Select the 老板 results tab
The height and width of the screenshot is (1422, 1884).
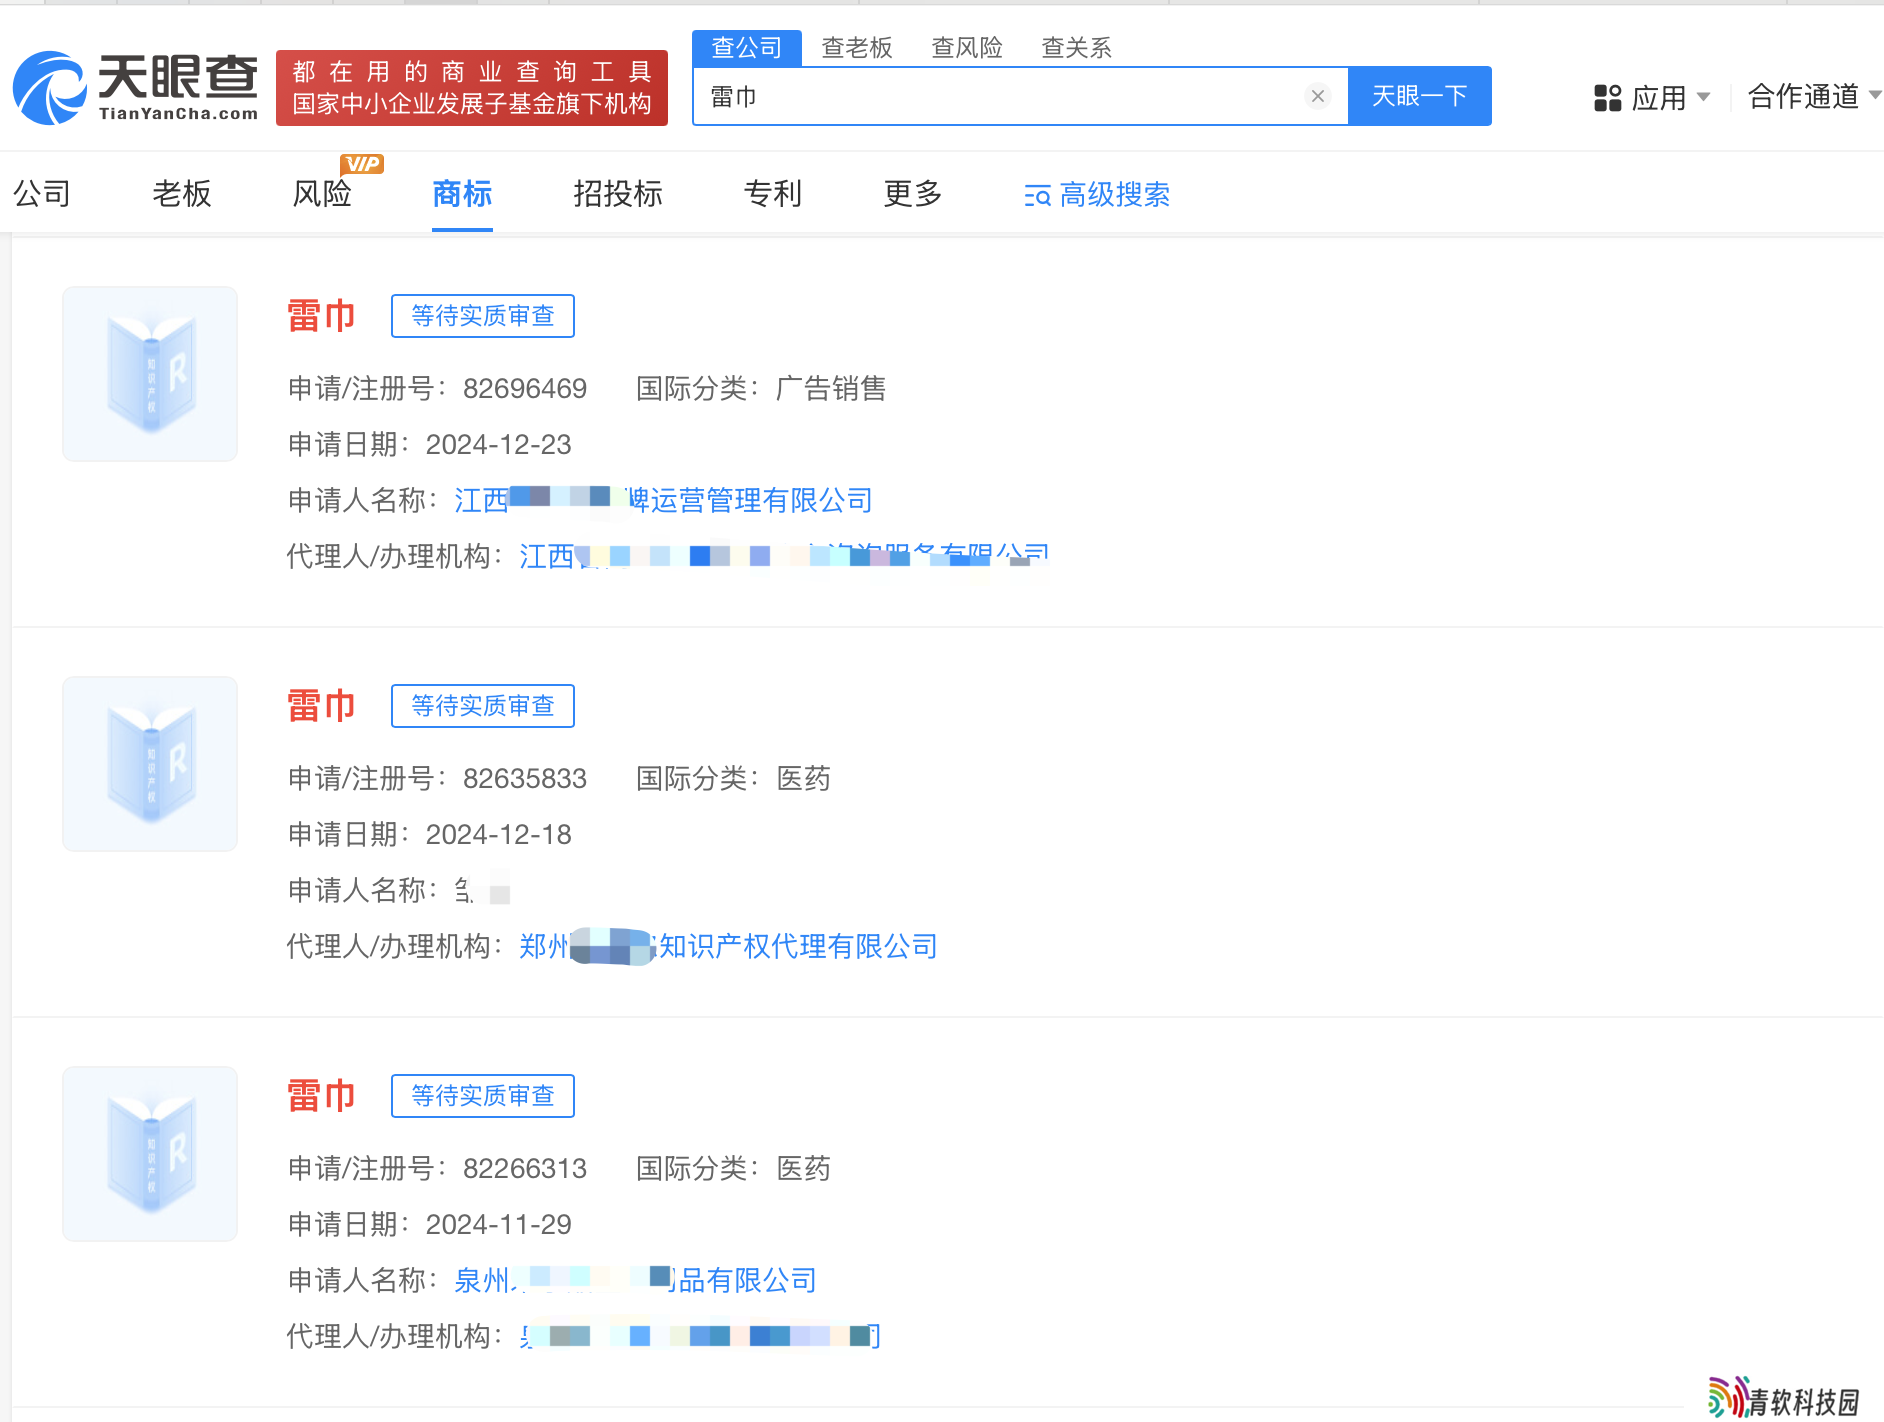tap(182, 193)
